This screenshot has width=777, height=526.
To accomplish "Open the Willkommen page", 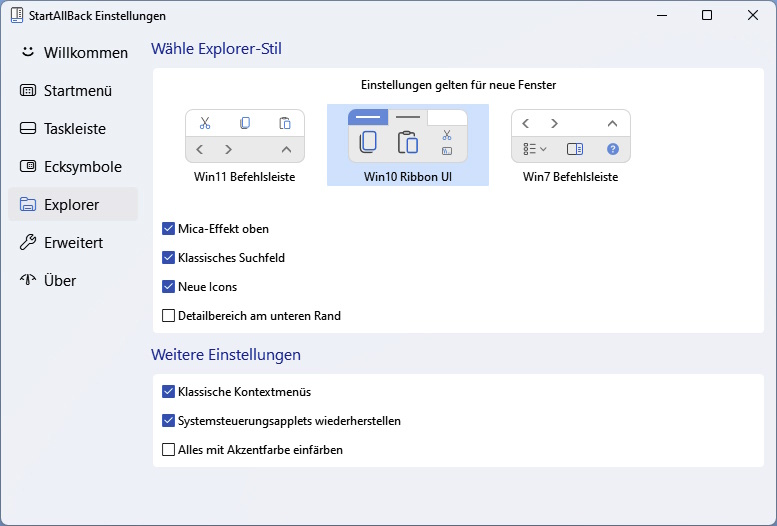I will point(73,53).
